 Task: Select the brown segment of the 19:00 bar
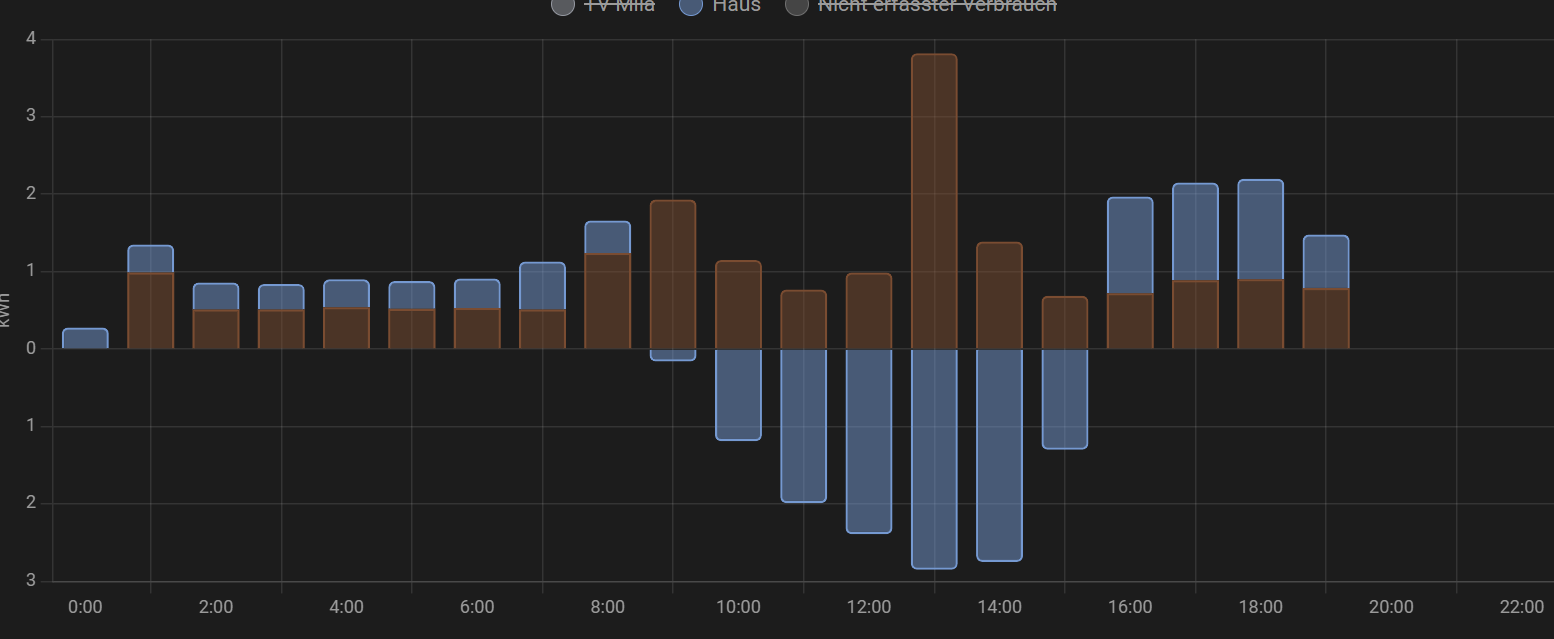pyautogui.click(x=1325, y=319)
